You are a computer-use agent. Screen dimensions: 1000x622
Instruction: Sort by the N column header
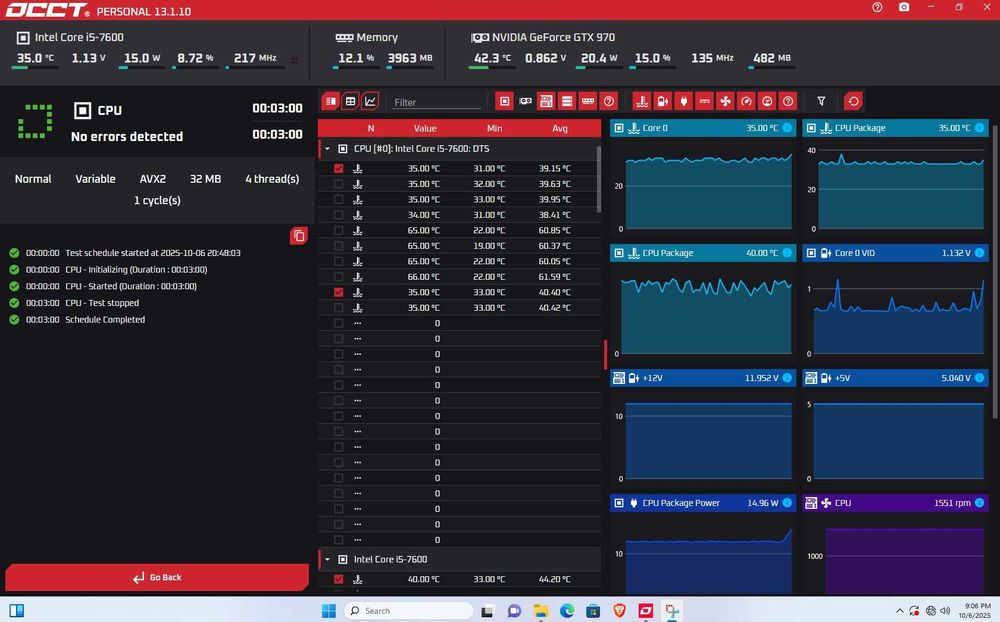pos(371,128)
